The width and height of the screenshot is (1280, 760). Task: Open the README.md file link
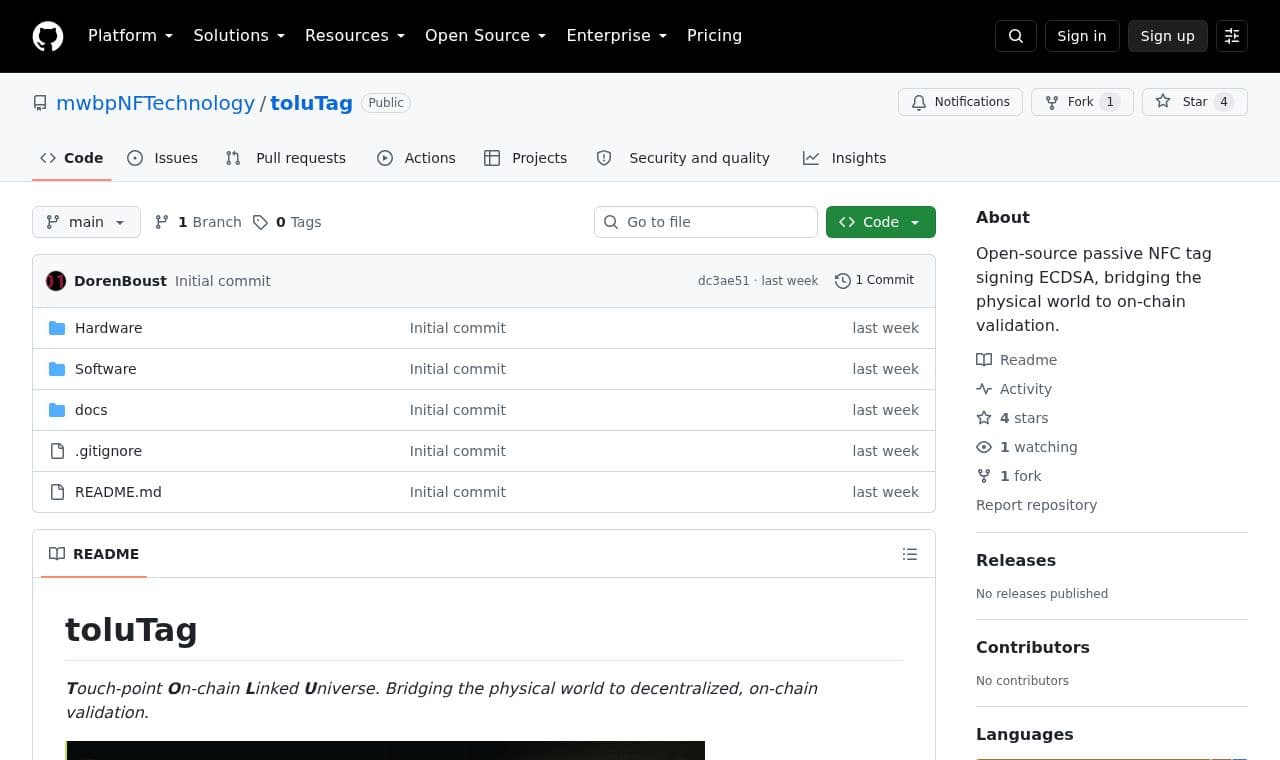tap(118, 492)
